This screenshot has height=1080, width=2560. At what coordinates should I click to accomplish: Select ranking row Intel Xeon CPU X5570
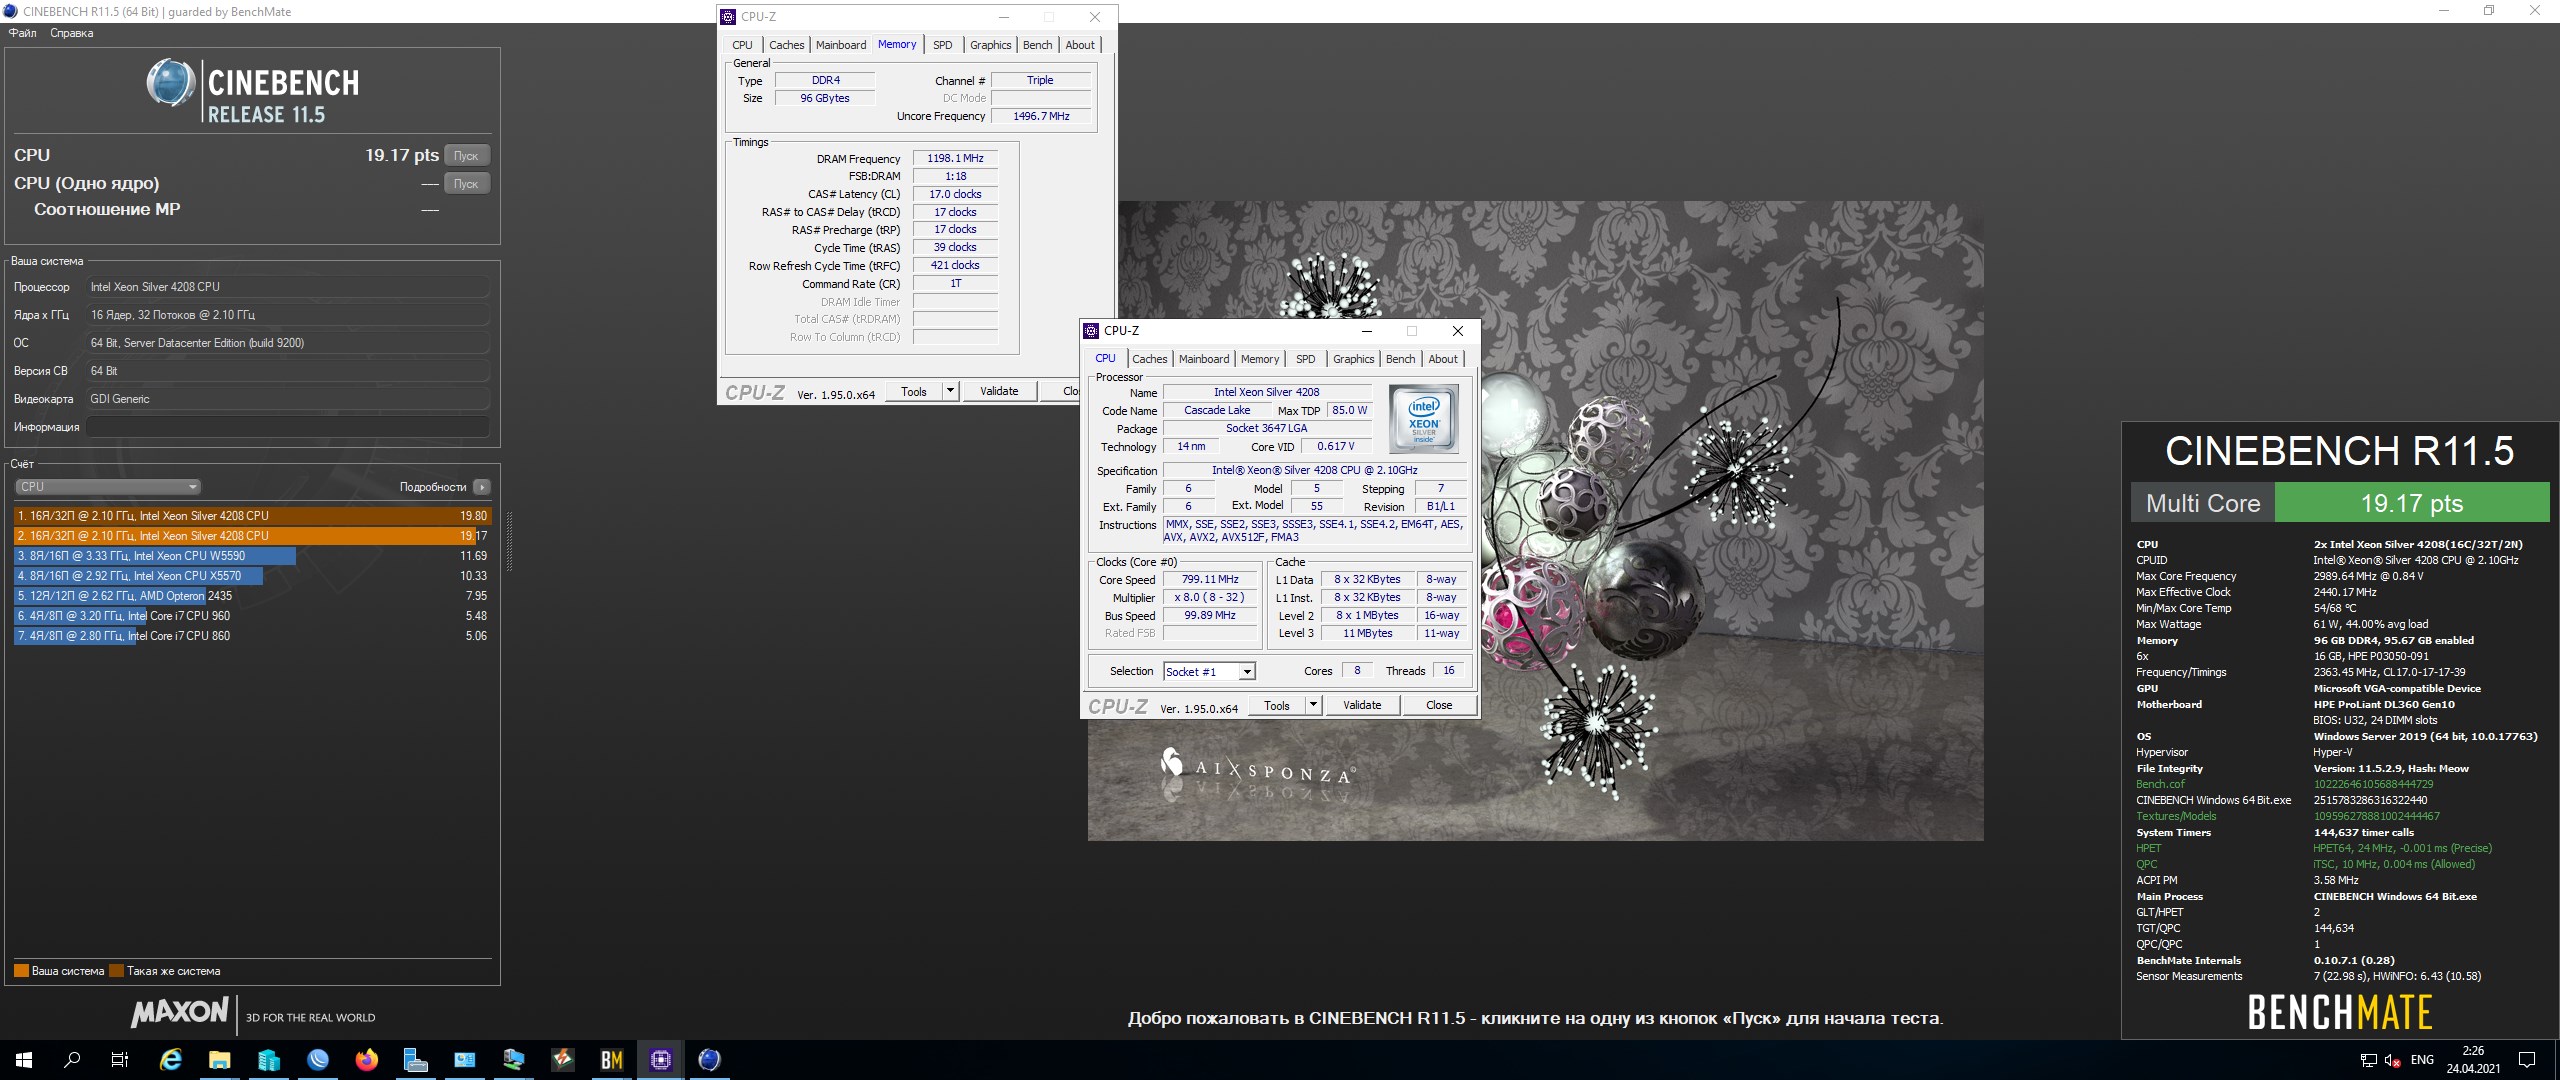pos(253,576)
